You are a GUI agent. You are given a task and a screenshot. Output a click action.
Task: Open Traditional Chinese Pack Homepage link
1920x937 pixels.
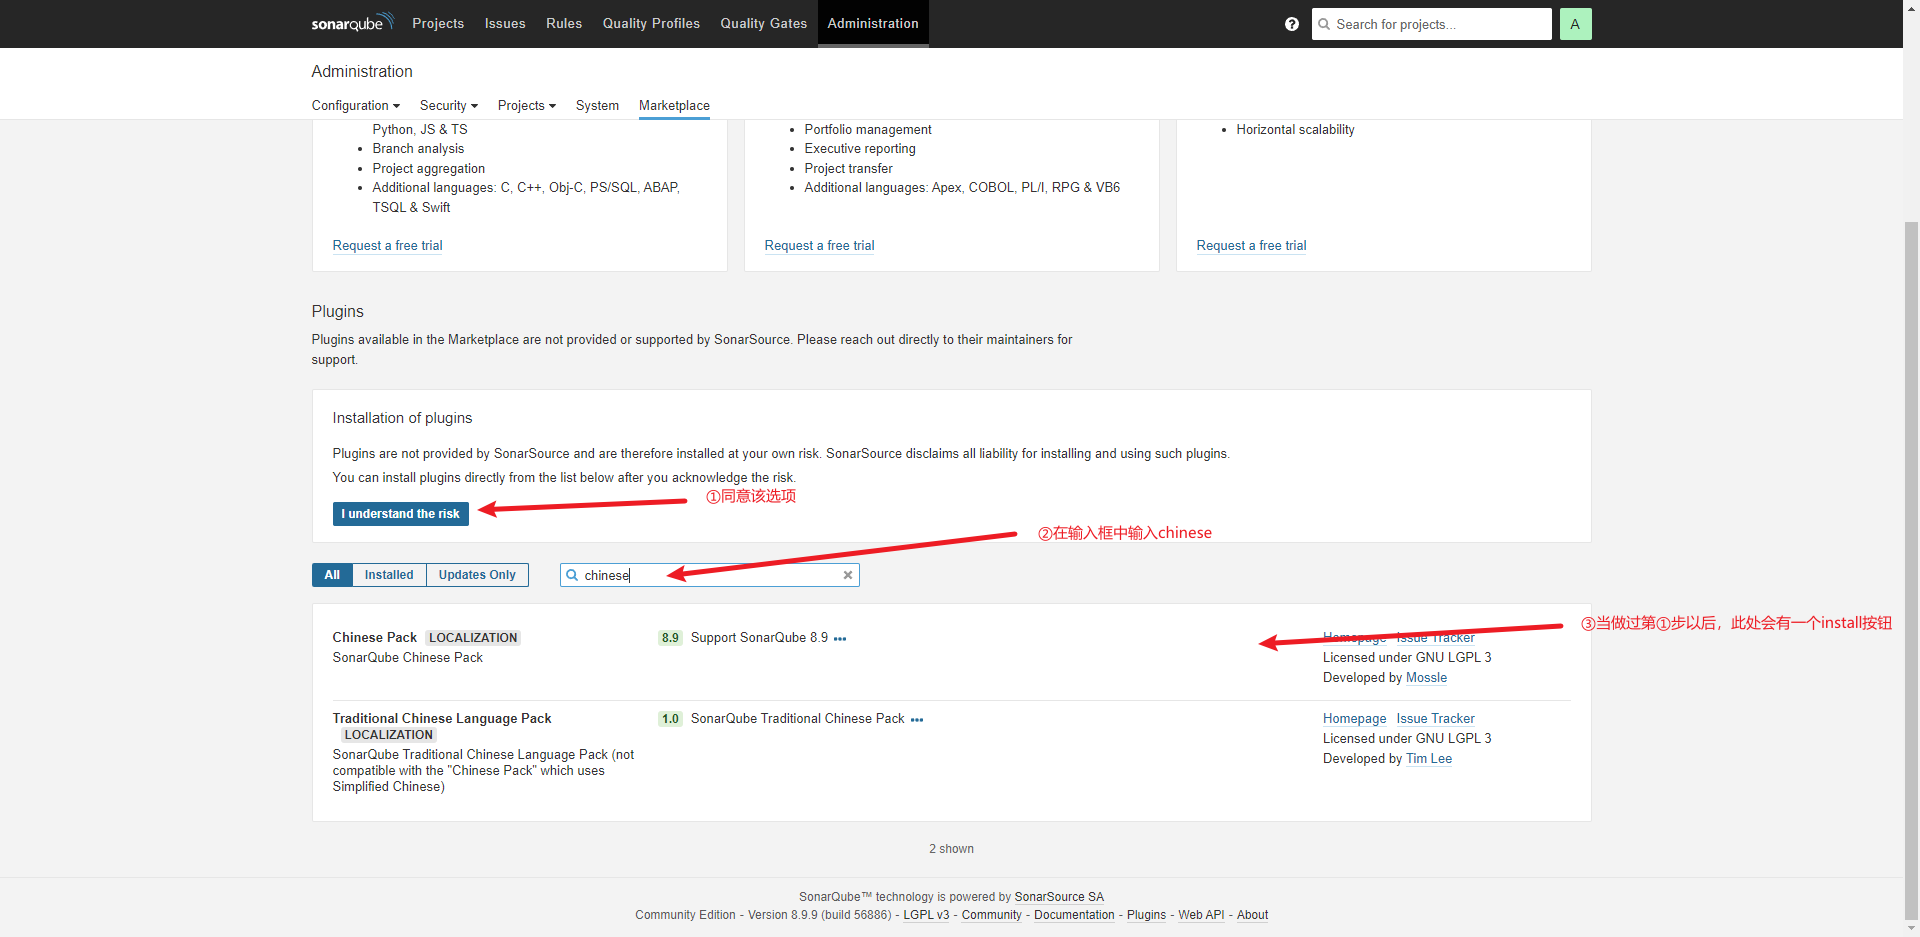pos(1354,719)
